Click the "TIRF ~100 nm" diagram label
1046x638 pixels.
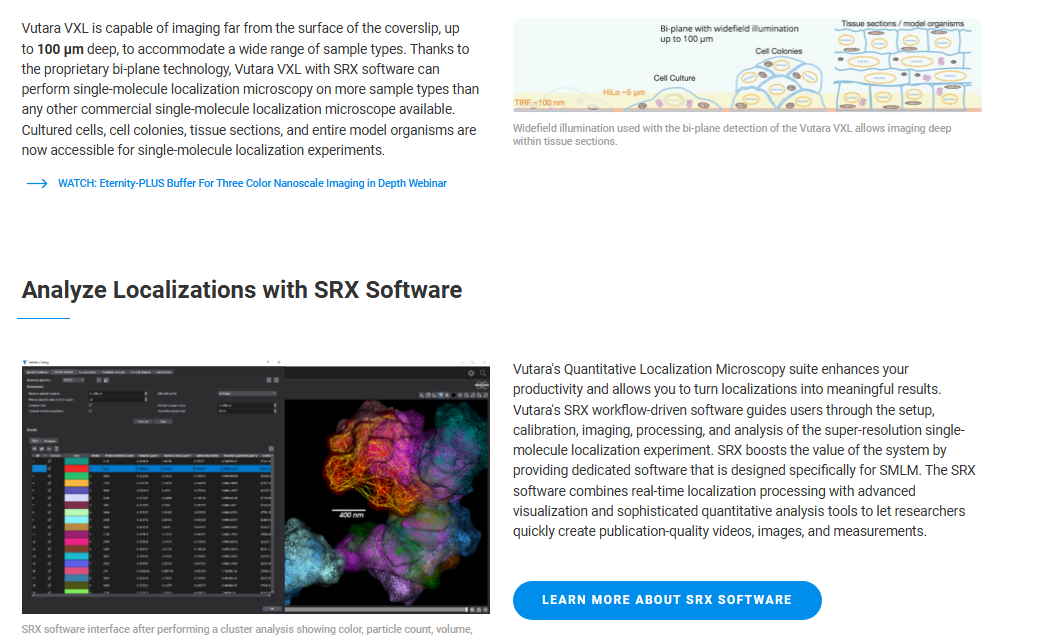540,103
